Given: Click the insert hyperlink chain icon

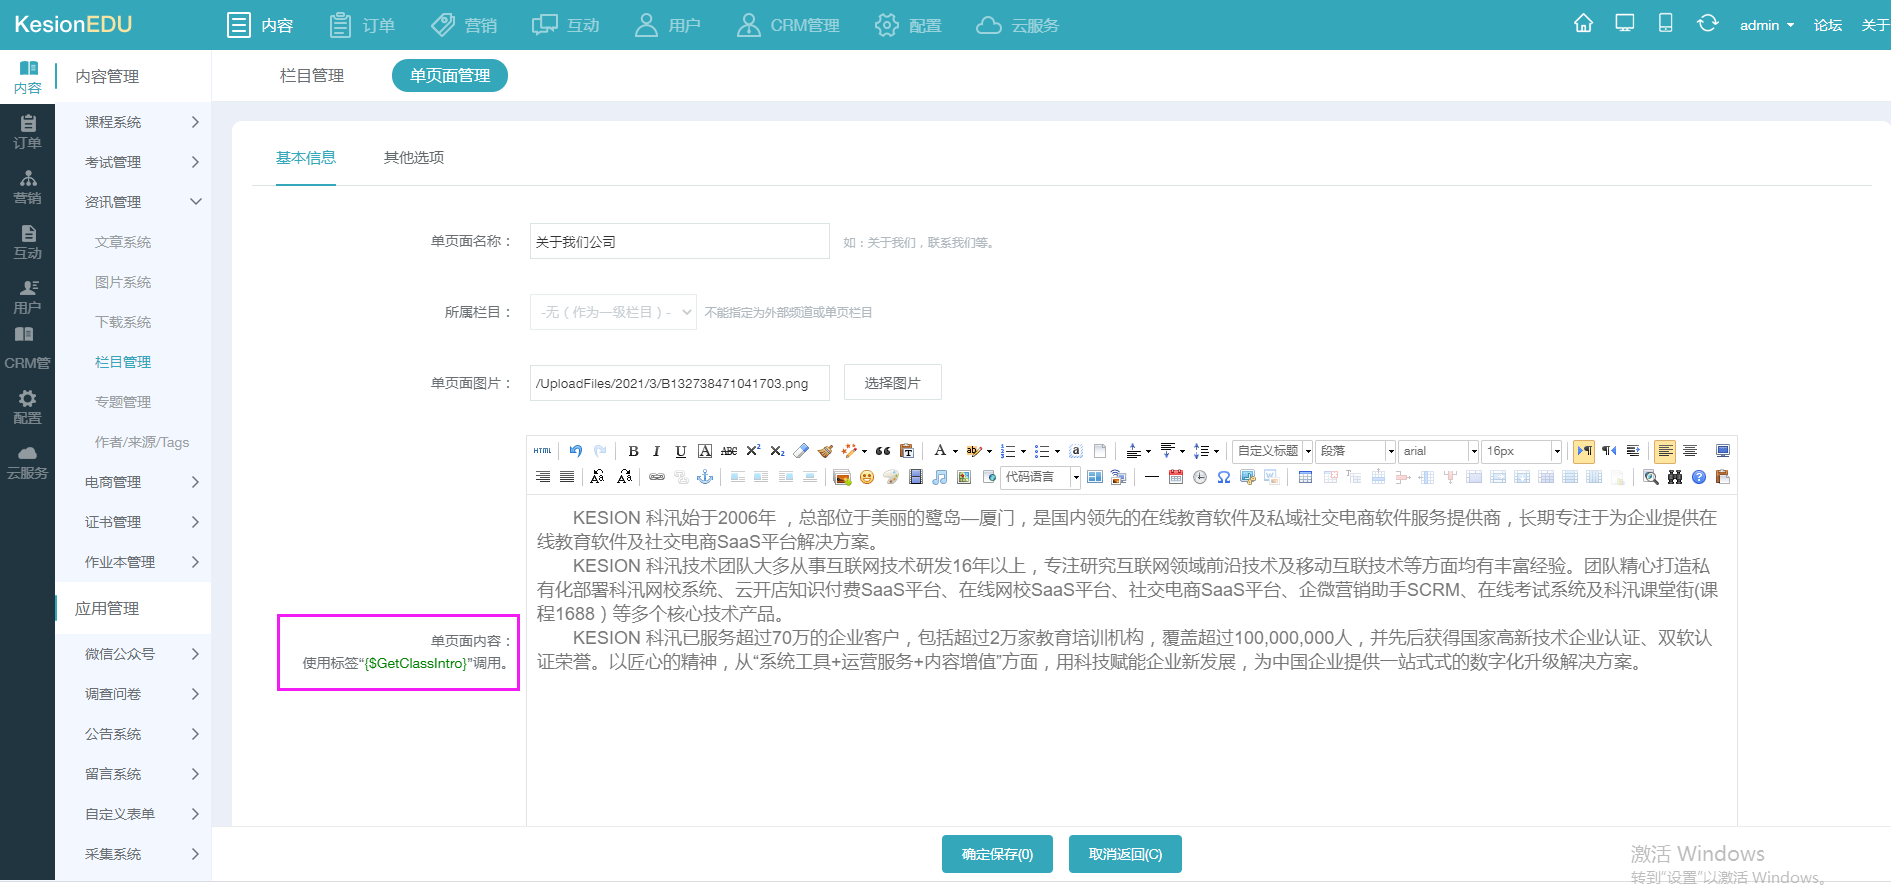Looking at the screenshot, I should (657, 477).
